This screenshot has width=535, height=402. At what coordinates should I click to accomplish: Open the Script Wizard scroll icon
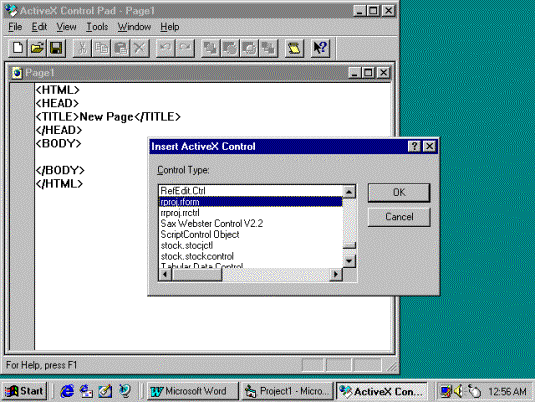click(x=294, y=48)
